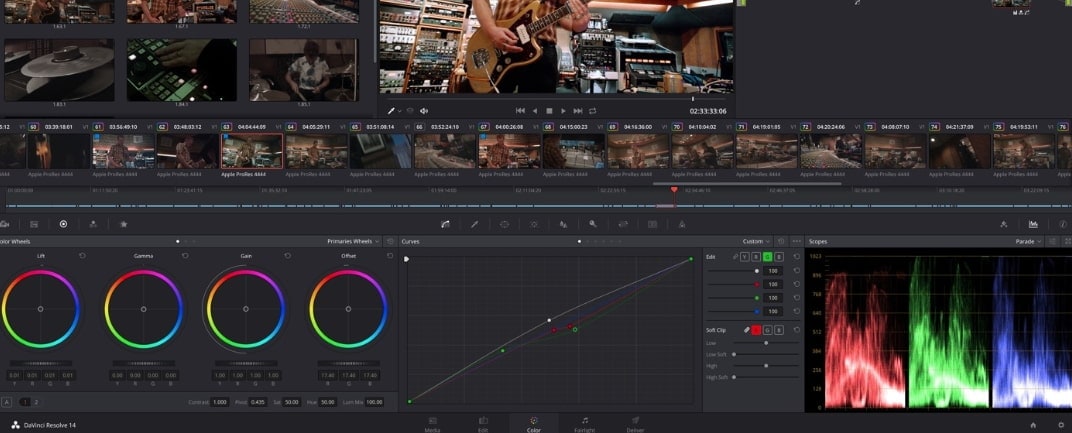Viewport: 1072px width, 433px height.
Task: Mute the viewer audio
Action: [x=424, y=111]
